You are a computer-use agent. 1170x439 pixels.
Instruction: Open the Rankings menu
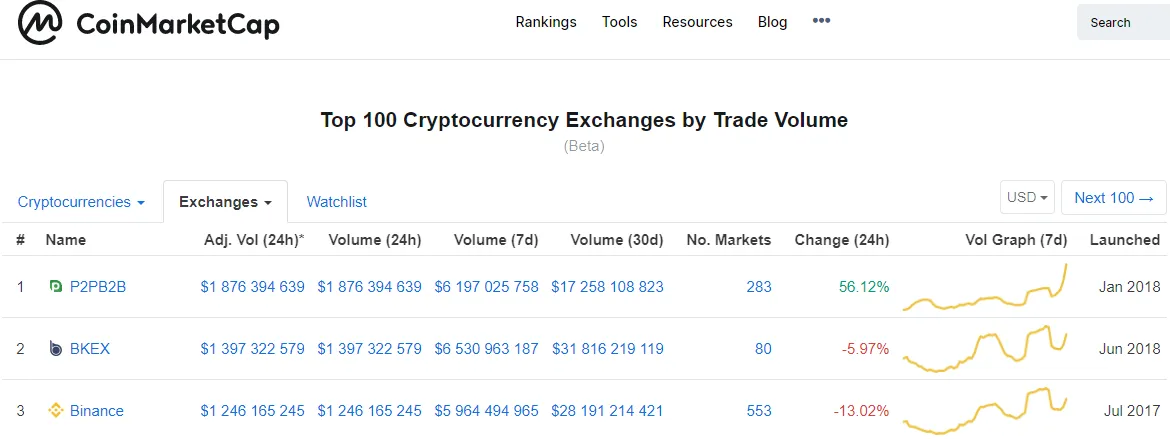(x=546, y=22)
